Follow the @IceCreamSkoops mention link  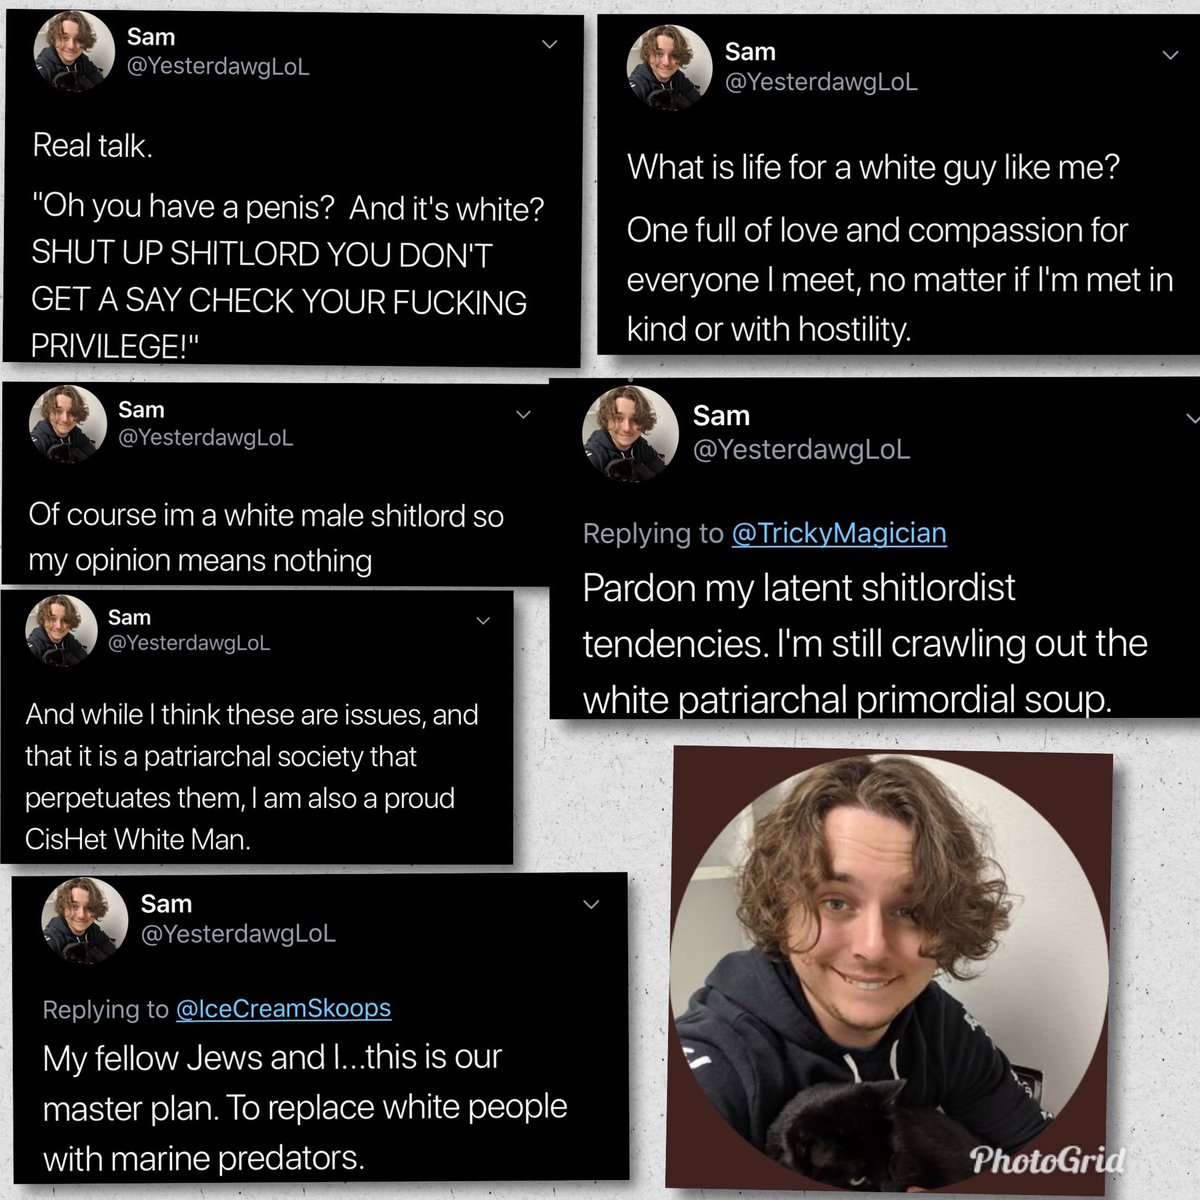click(283, 1009)
